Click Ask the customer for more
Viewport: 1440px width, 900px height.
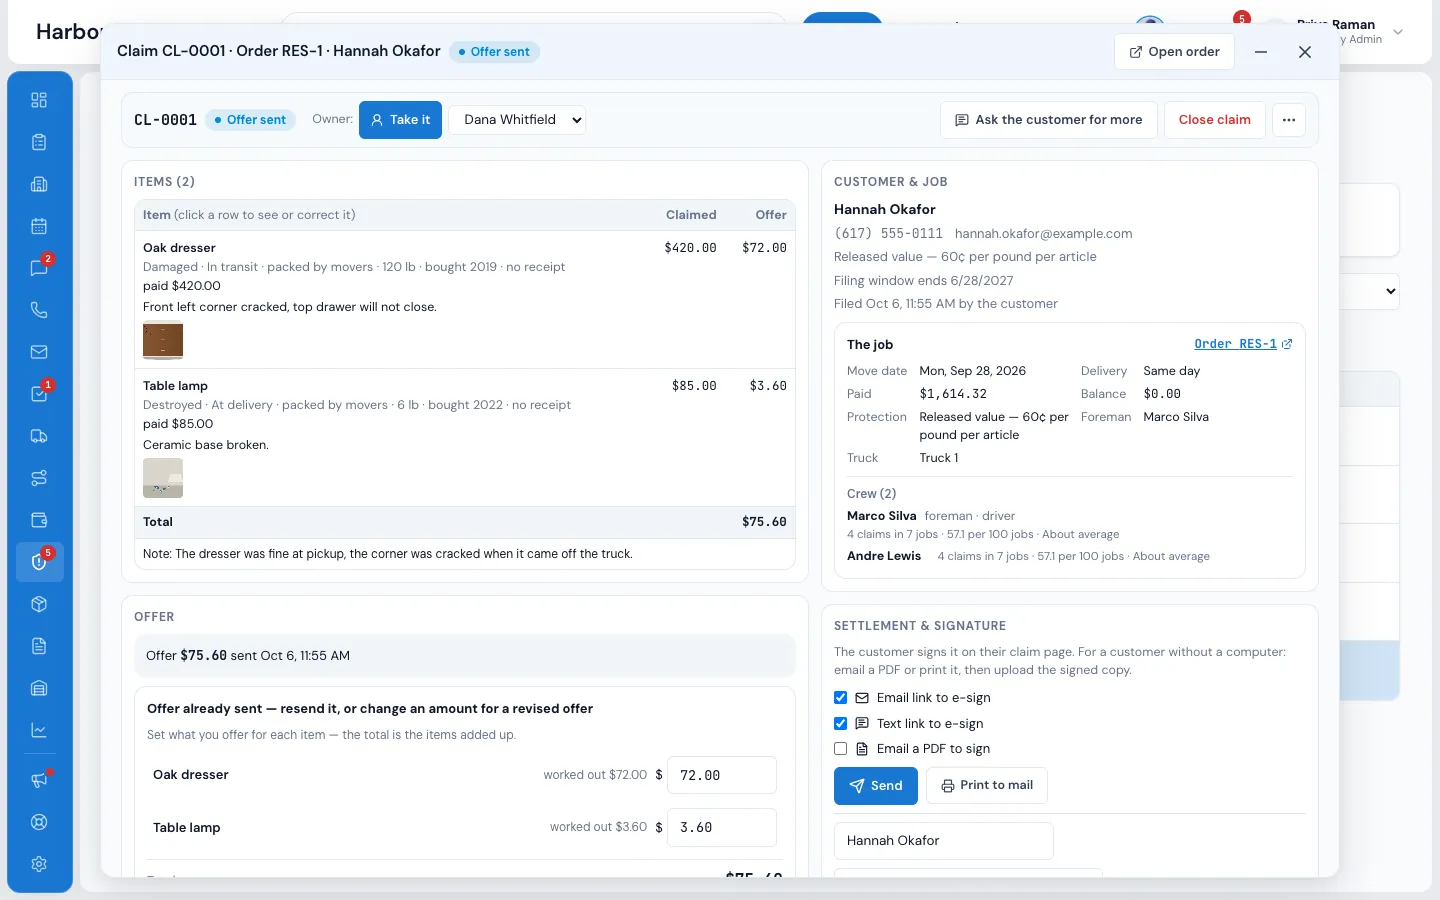(1049, 120)
